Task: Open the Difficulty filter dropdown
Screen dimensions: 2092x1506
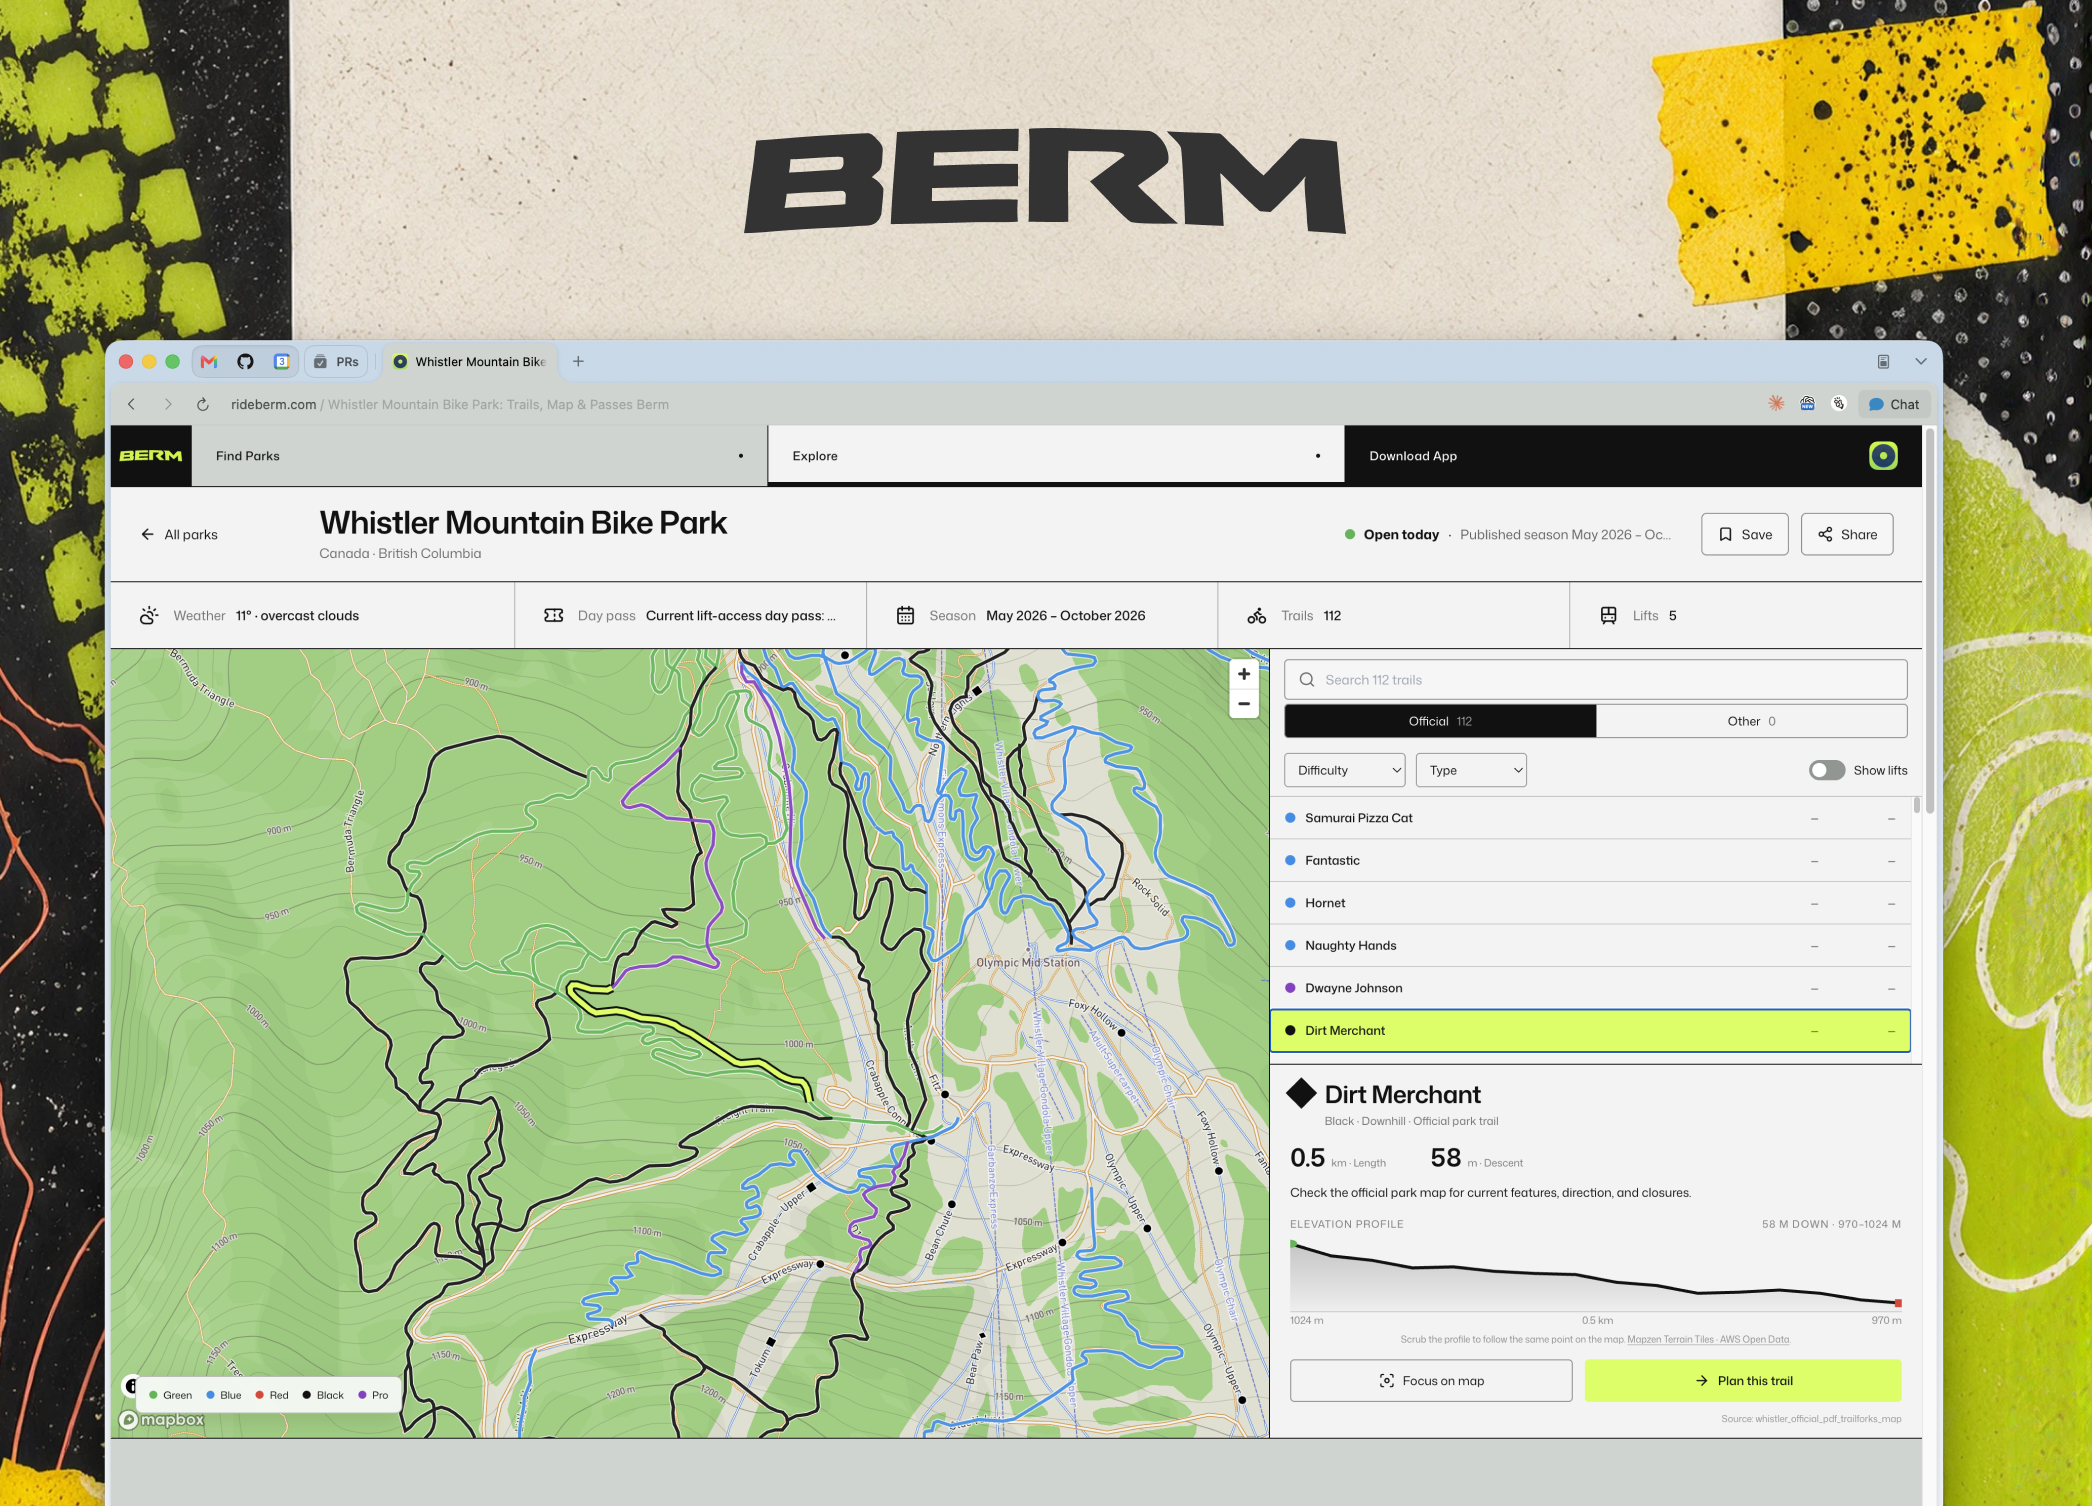Action: pyautogui.click(x=1345, y=770)
